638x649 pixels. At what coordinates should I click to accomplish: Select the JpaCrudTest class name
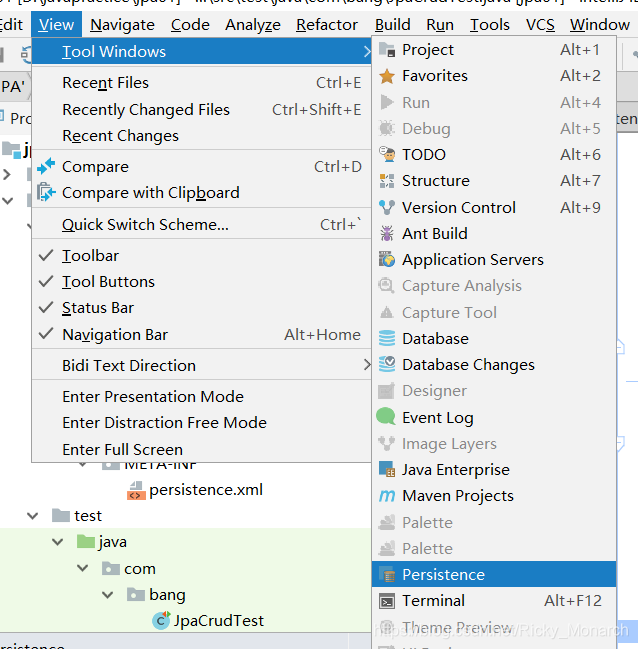coord(218,620)
